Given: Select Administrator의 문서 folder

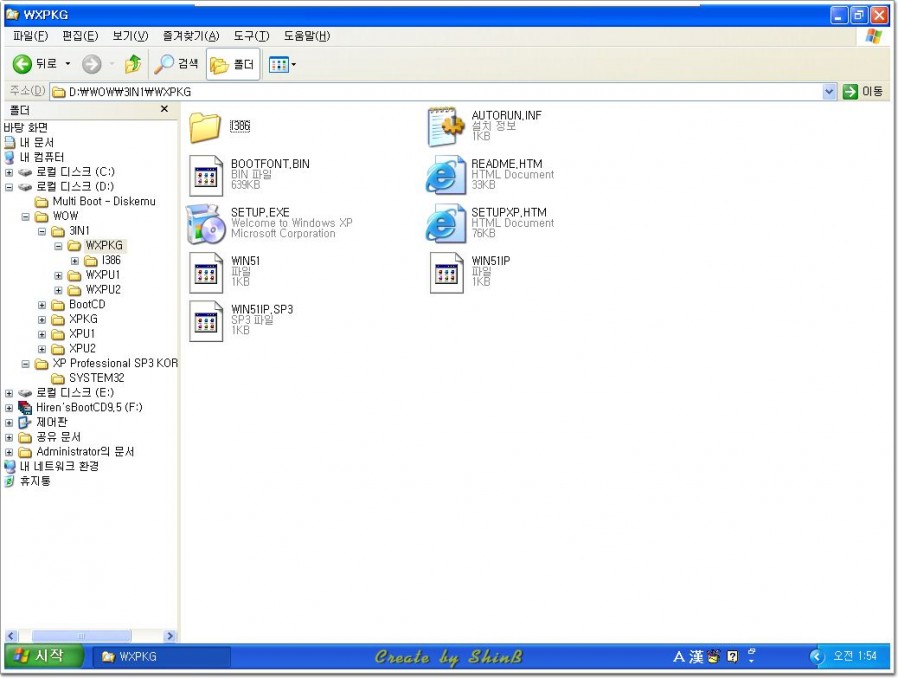Looking at the screenshot, I should pos(85,452).
